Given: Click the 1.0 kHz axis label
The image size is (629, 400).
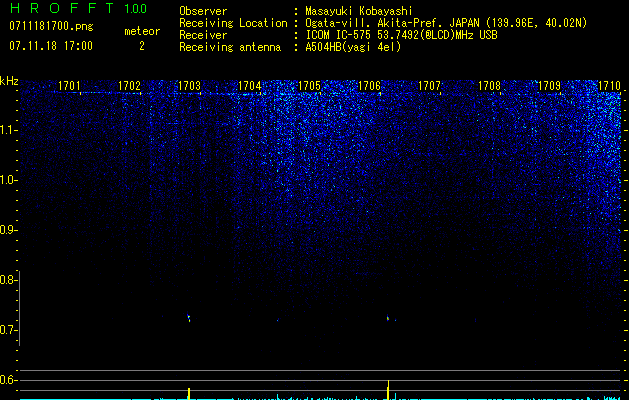Looking at the screenshot, I should coord(8,180).
